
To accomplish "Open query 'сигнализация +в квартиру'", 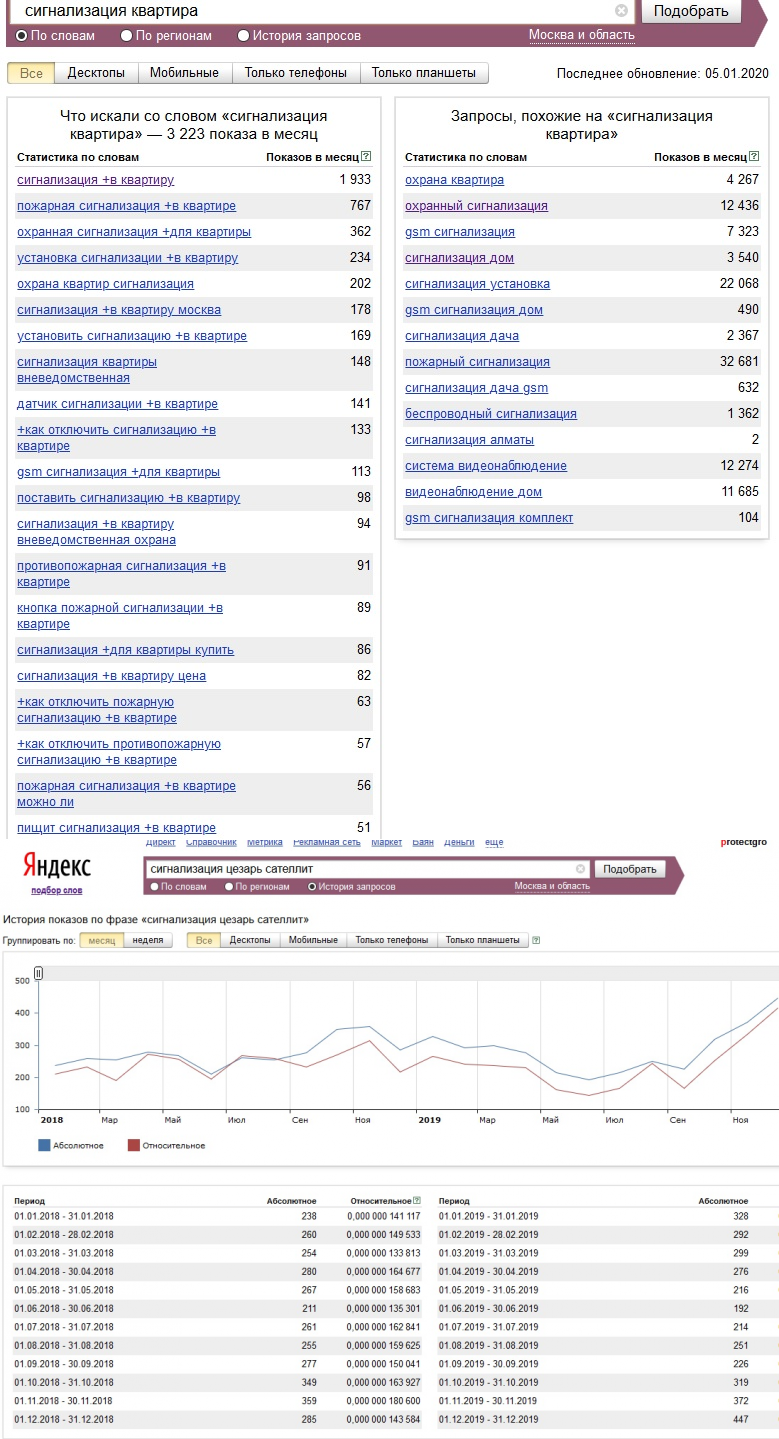I will [96, 180].
